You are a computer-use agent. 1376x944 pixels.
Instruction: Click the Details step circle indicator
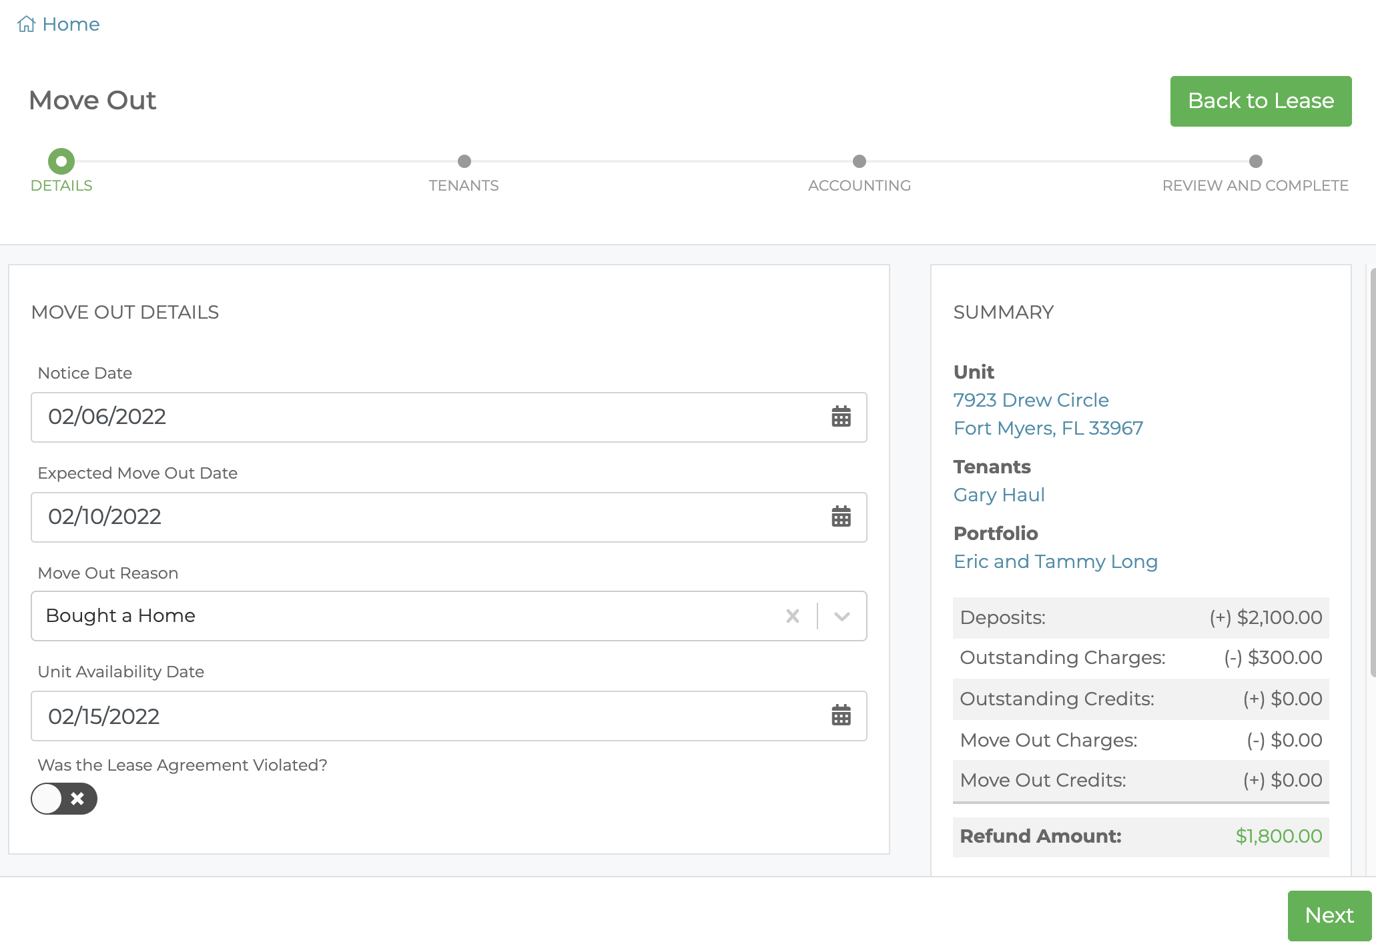click(x=61, y=161)
